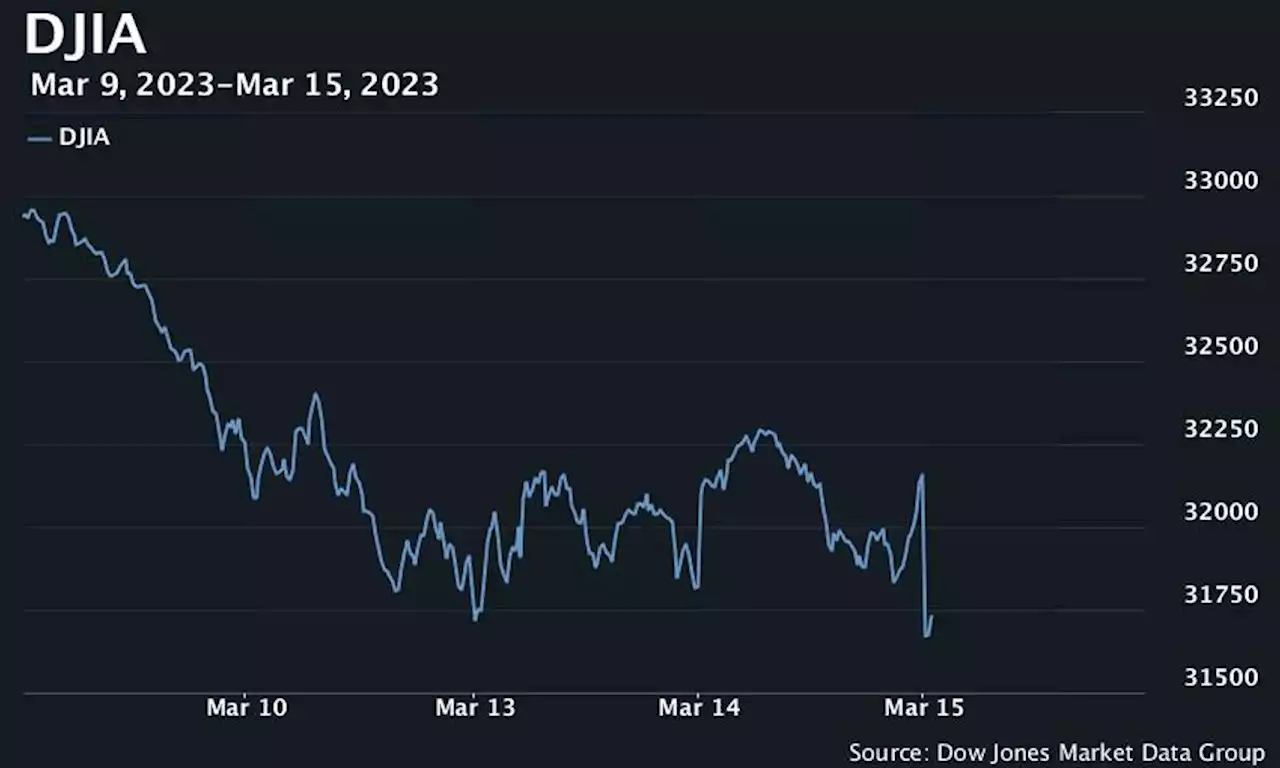
Task: Click the 32500 y-axis label
Action: coord(1220,346)
